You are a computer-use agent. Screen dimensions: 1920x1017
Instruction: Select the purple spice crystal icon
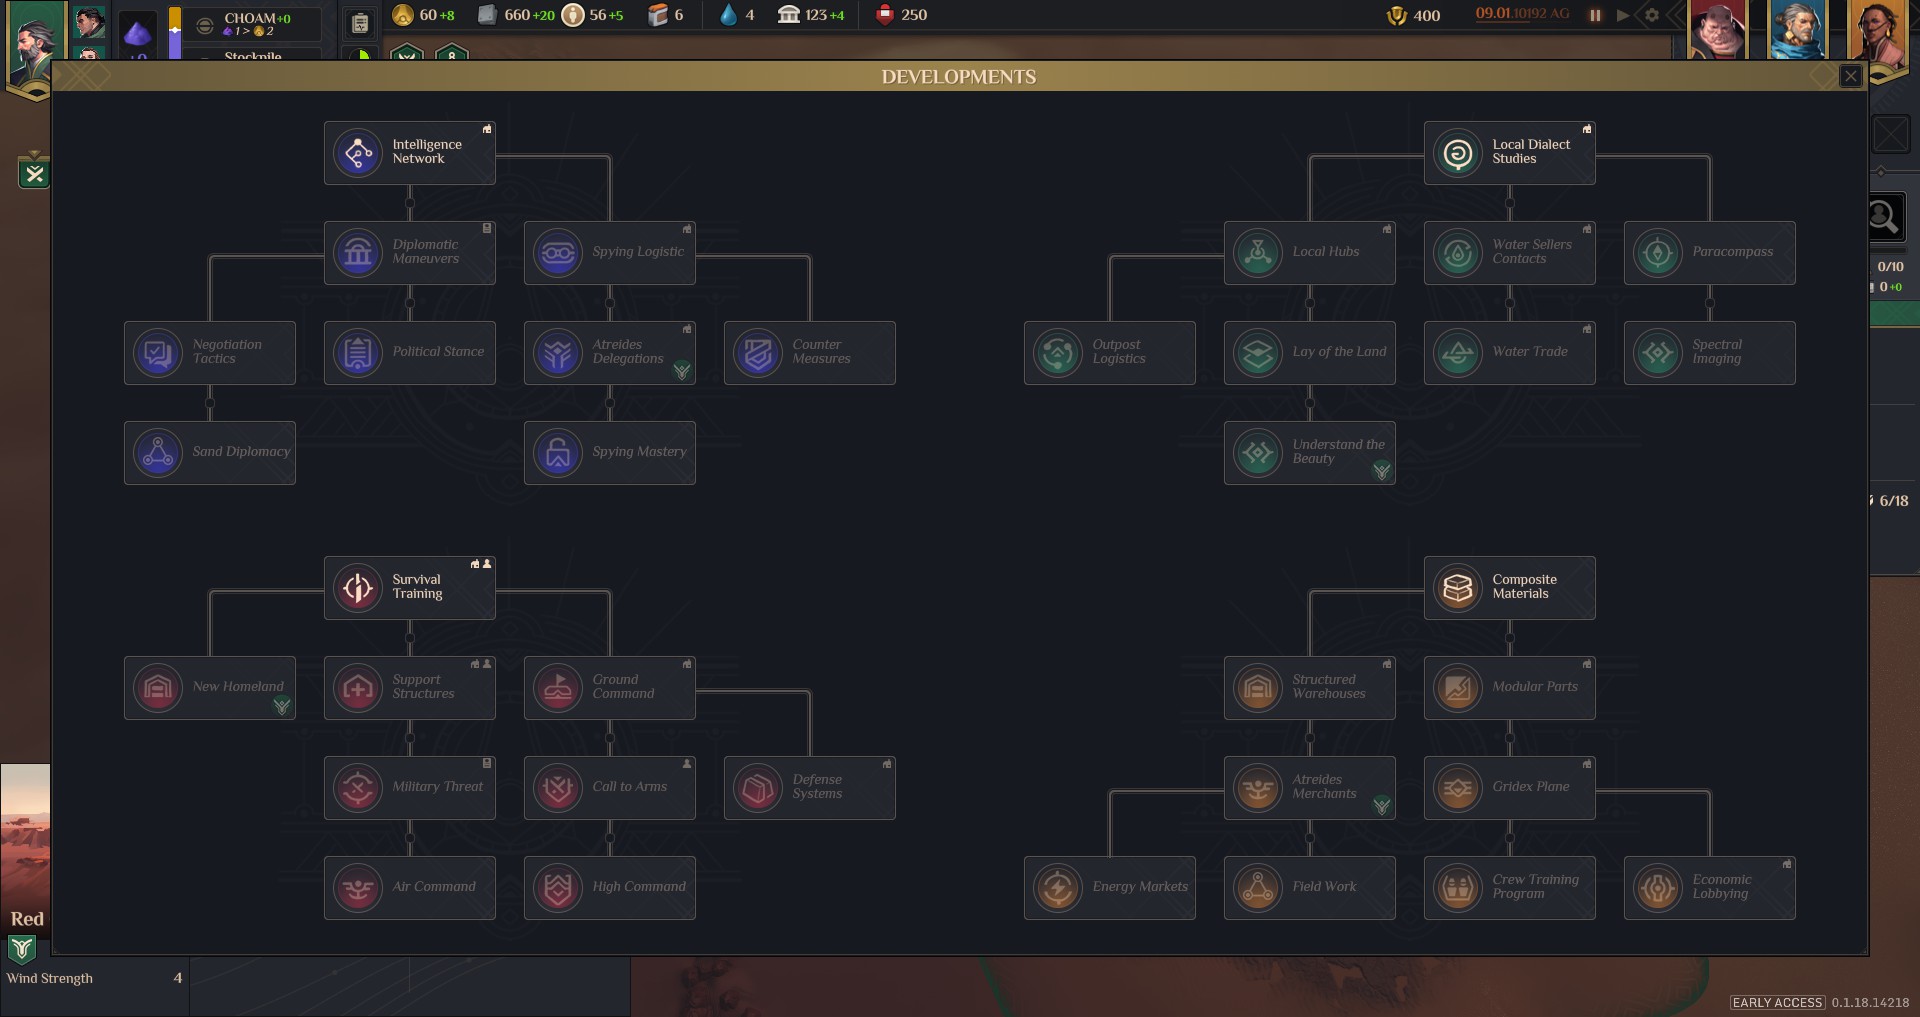(x=137, y=34)
